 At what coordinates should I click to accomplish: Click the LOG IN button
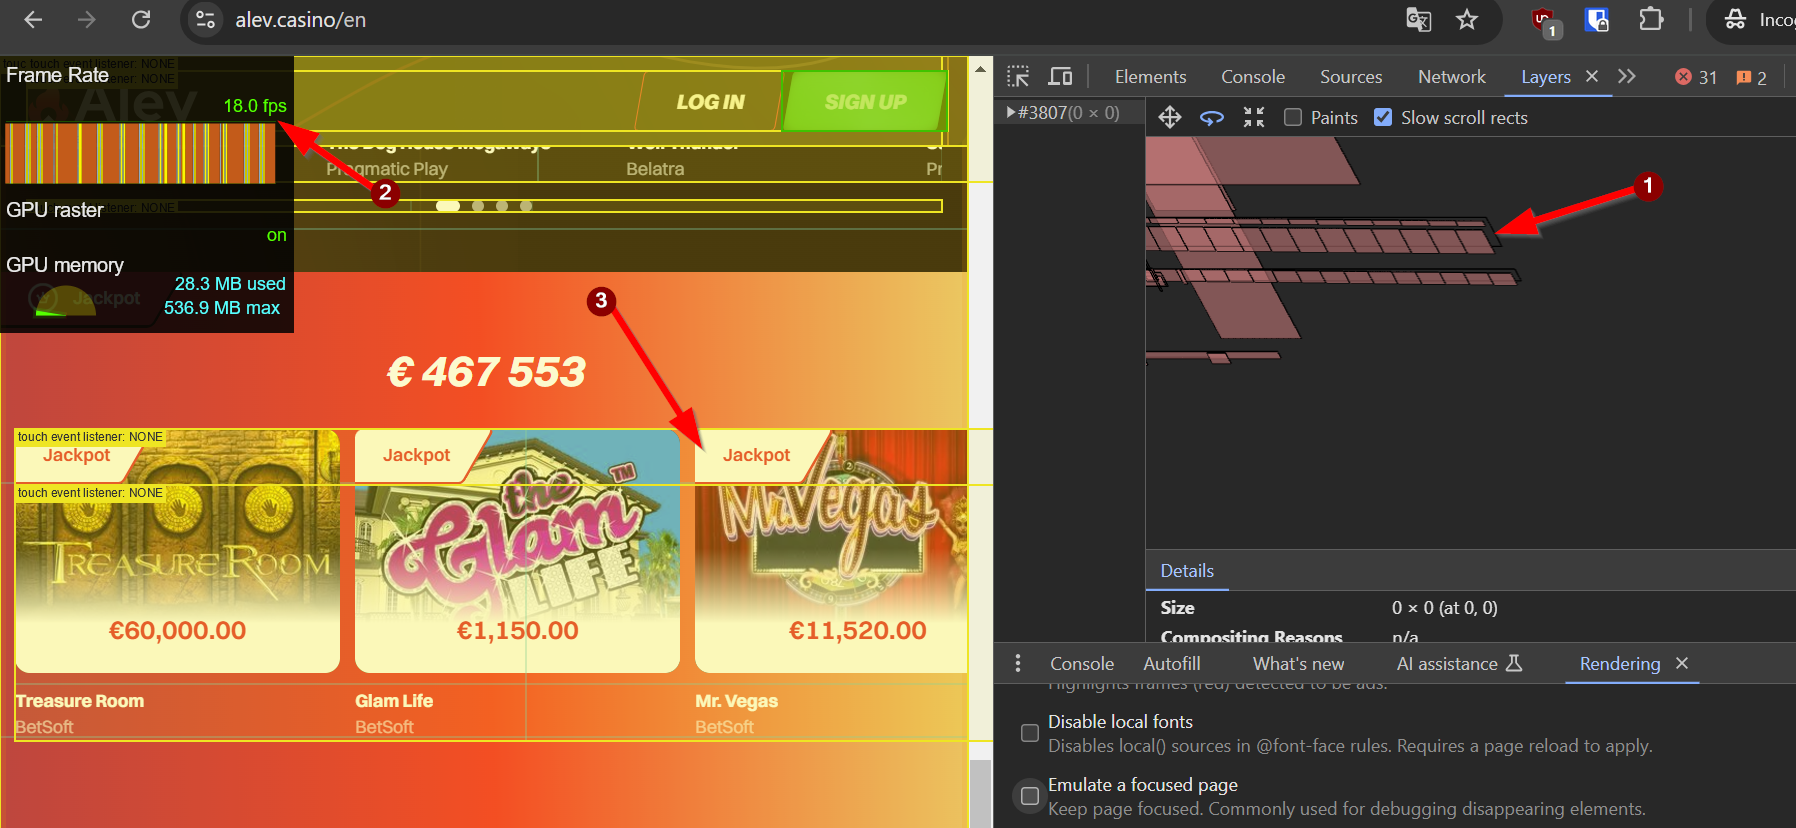click(x=710, y=102)
